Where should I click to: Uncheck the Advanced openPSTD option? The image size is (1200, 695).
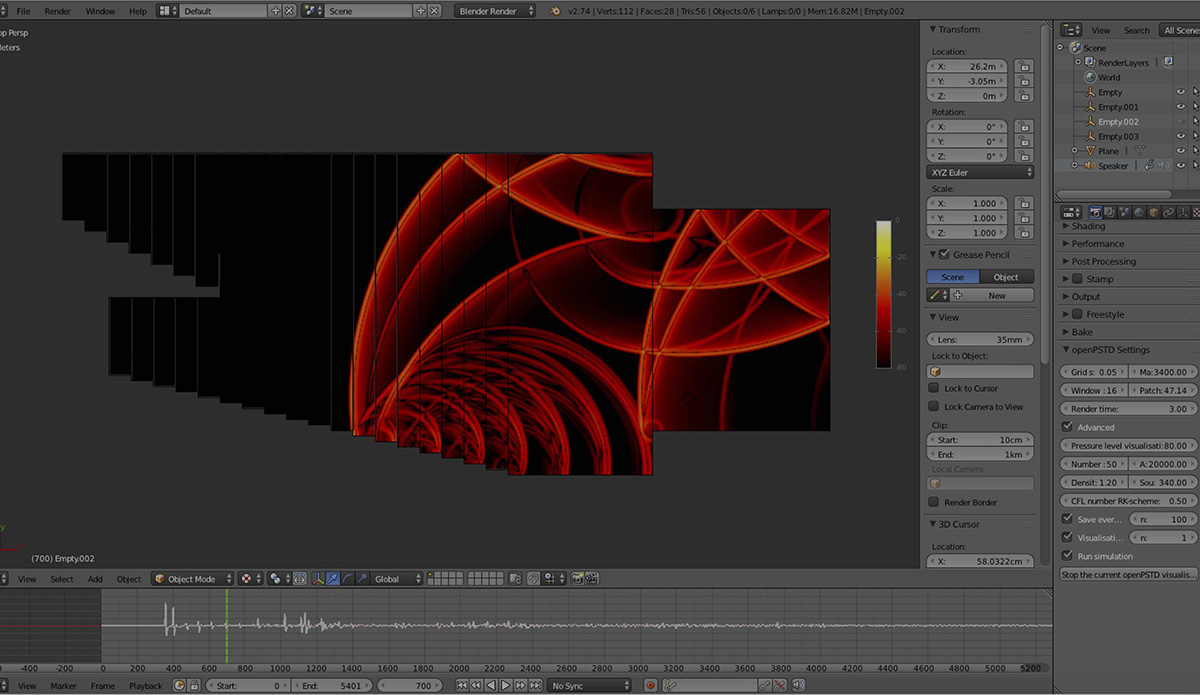[1067, 427]
